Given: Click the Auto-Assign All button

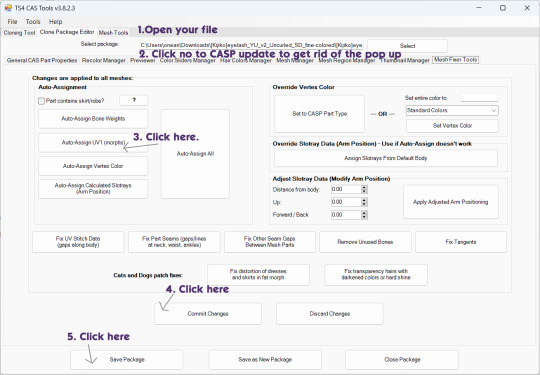Looking at the screenshot, I should point(195,154).
